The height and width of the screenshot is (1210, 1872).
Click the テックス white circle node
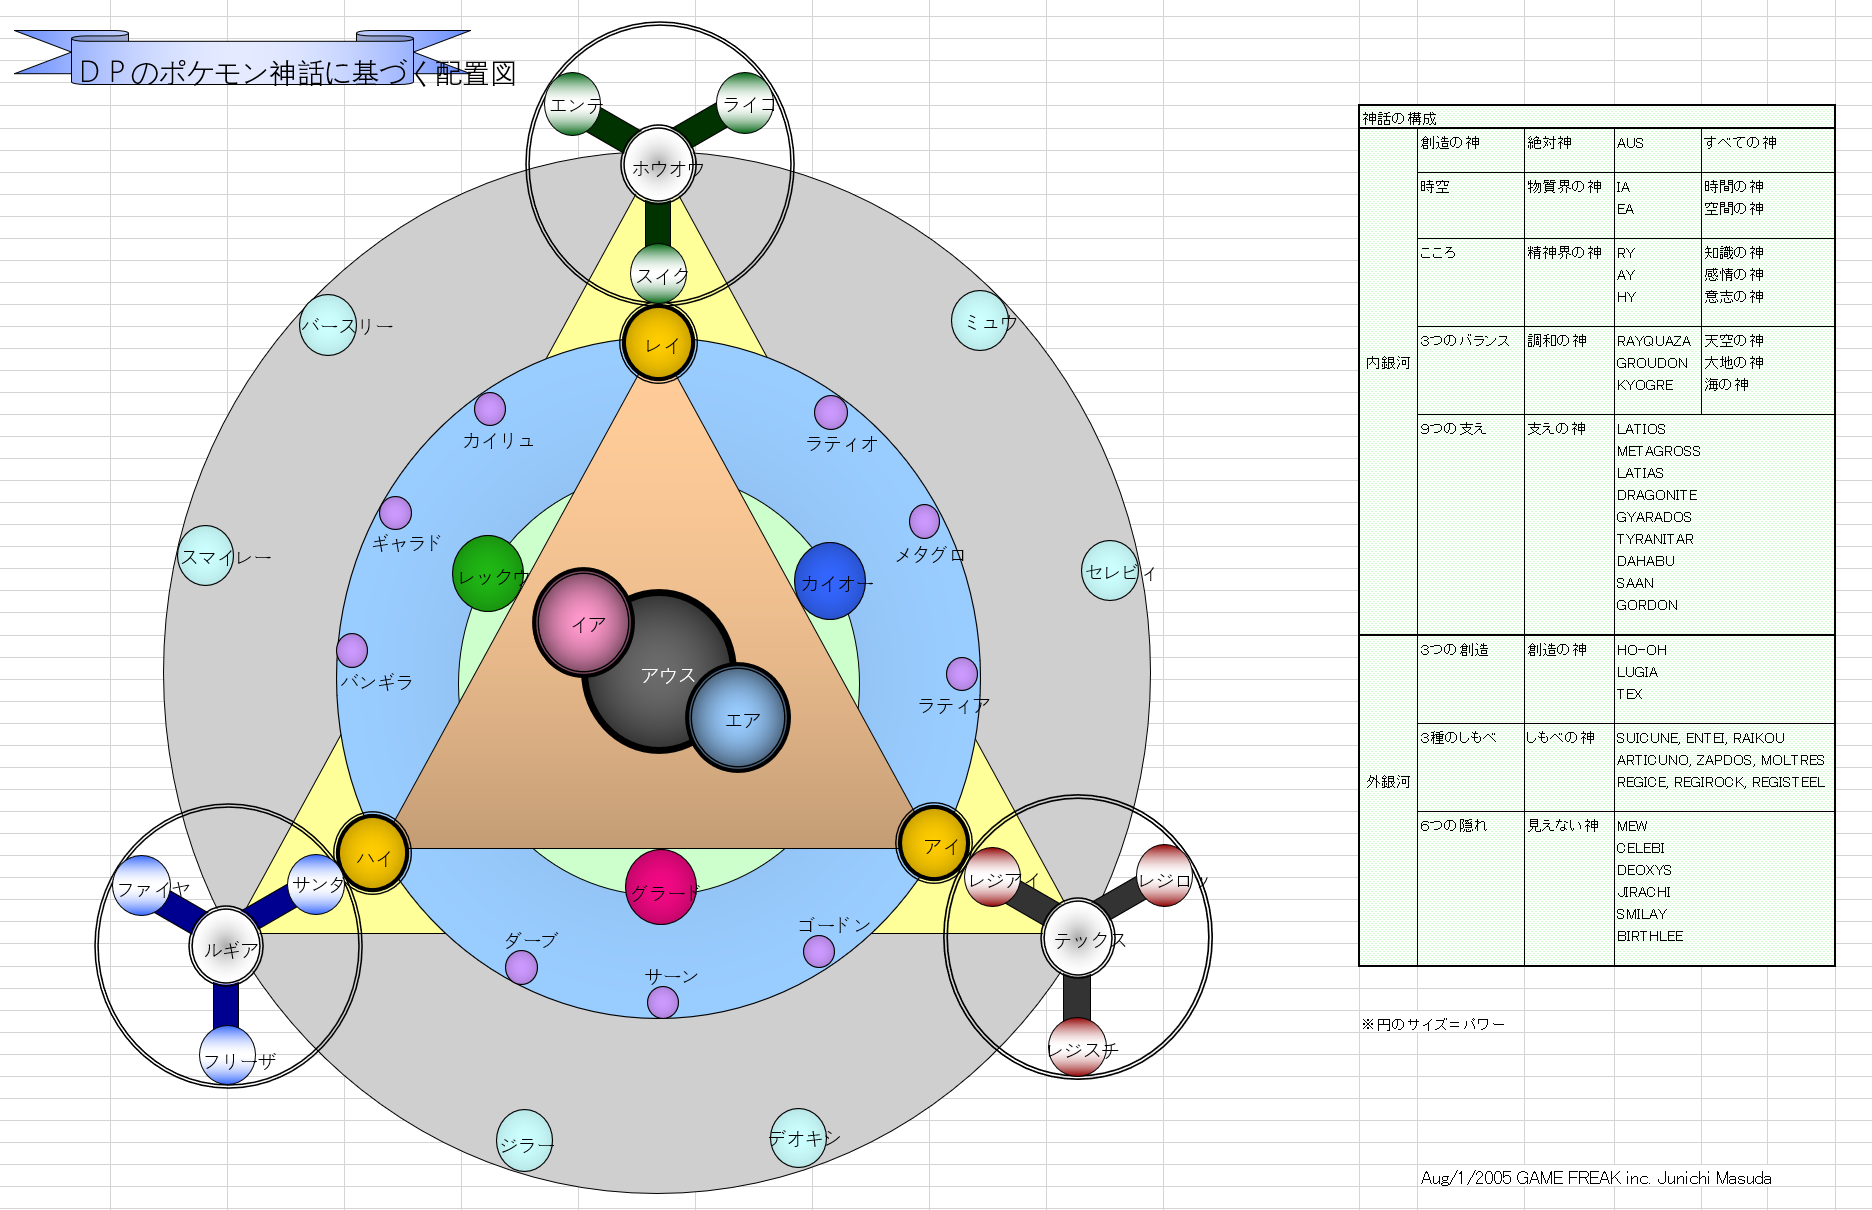point(1078,937)
